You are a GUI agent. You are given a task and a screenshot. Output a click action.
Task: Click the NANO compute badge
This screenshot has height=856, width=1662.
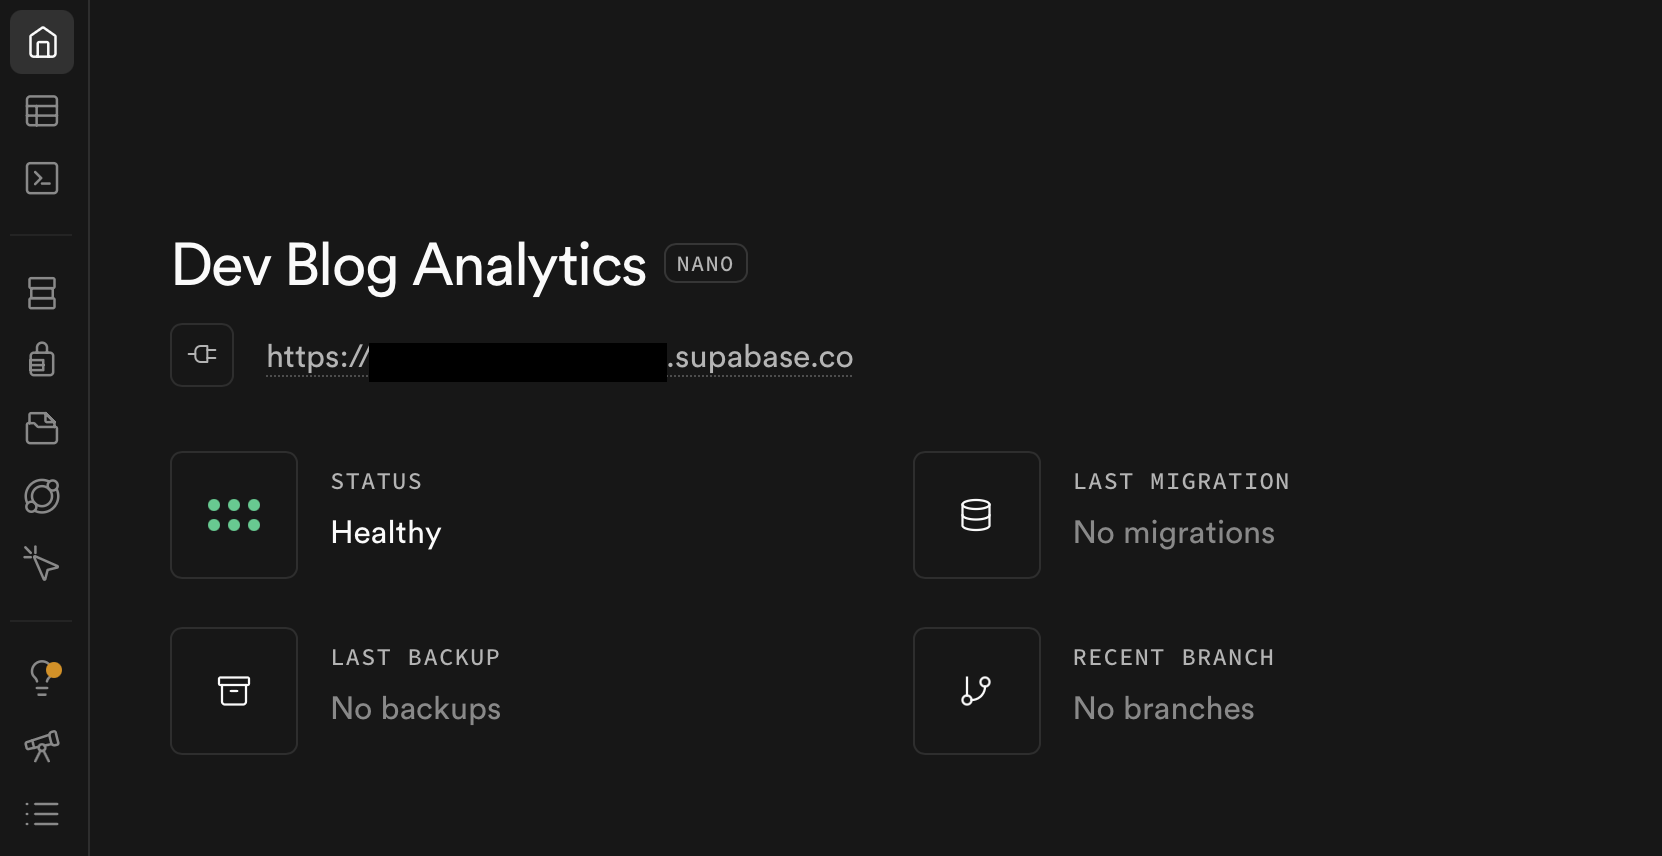click(x=705, y=264)
